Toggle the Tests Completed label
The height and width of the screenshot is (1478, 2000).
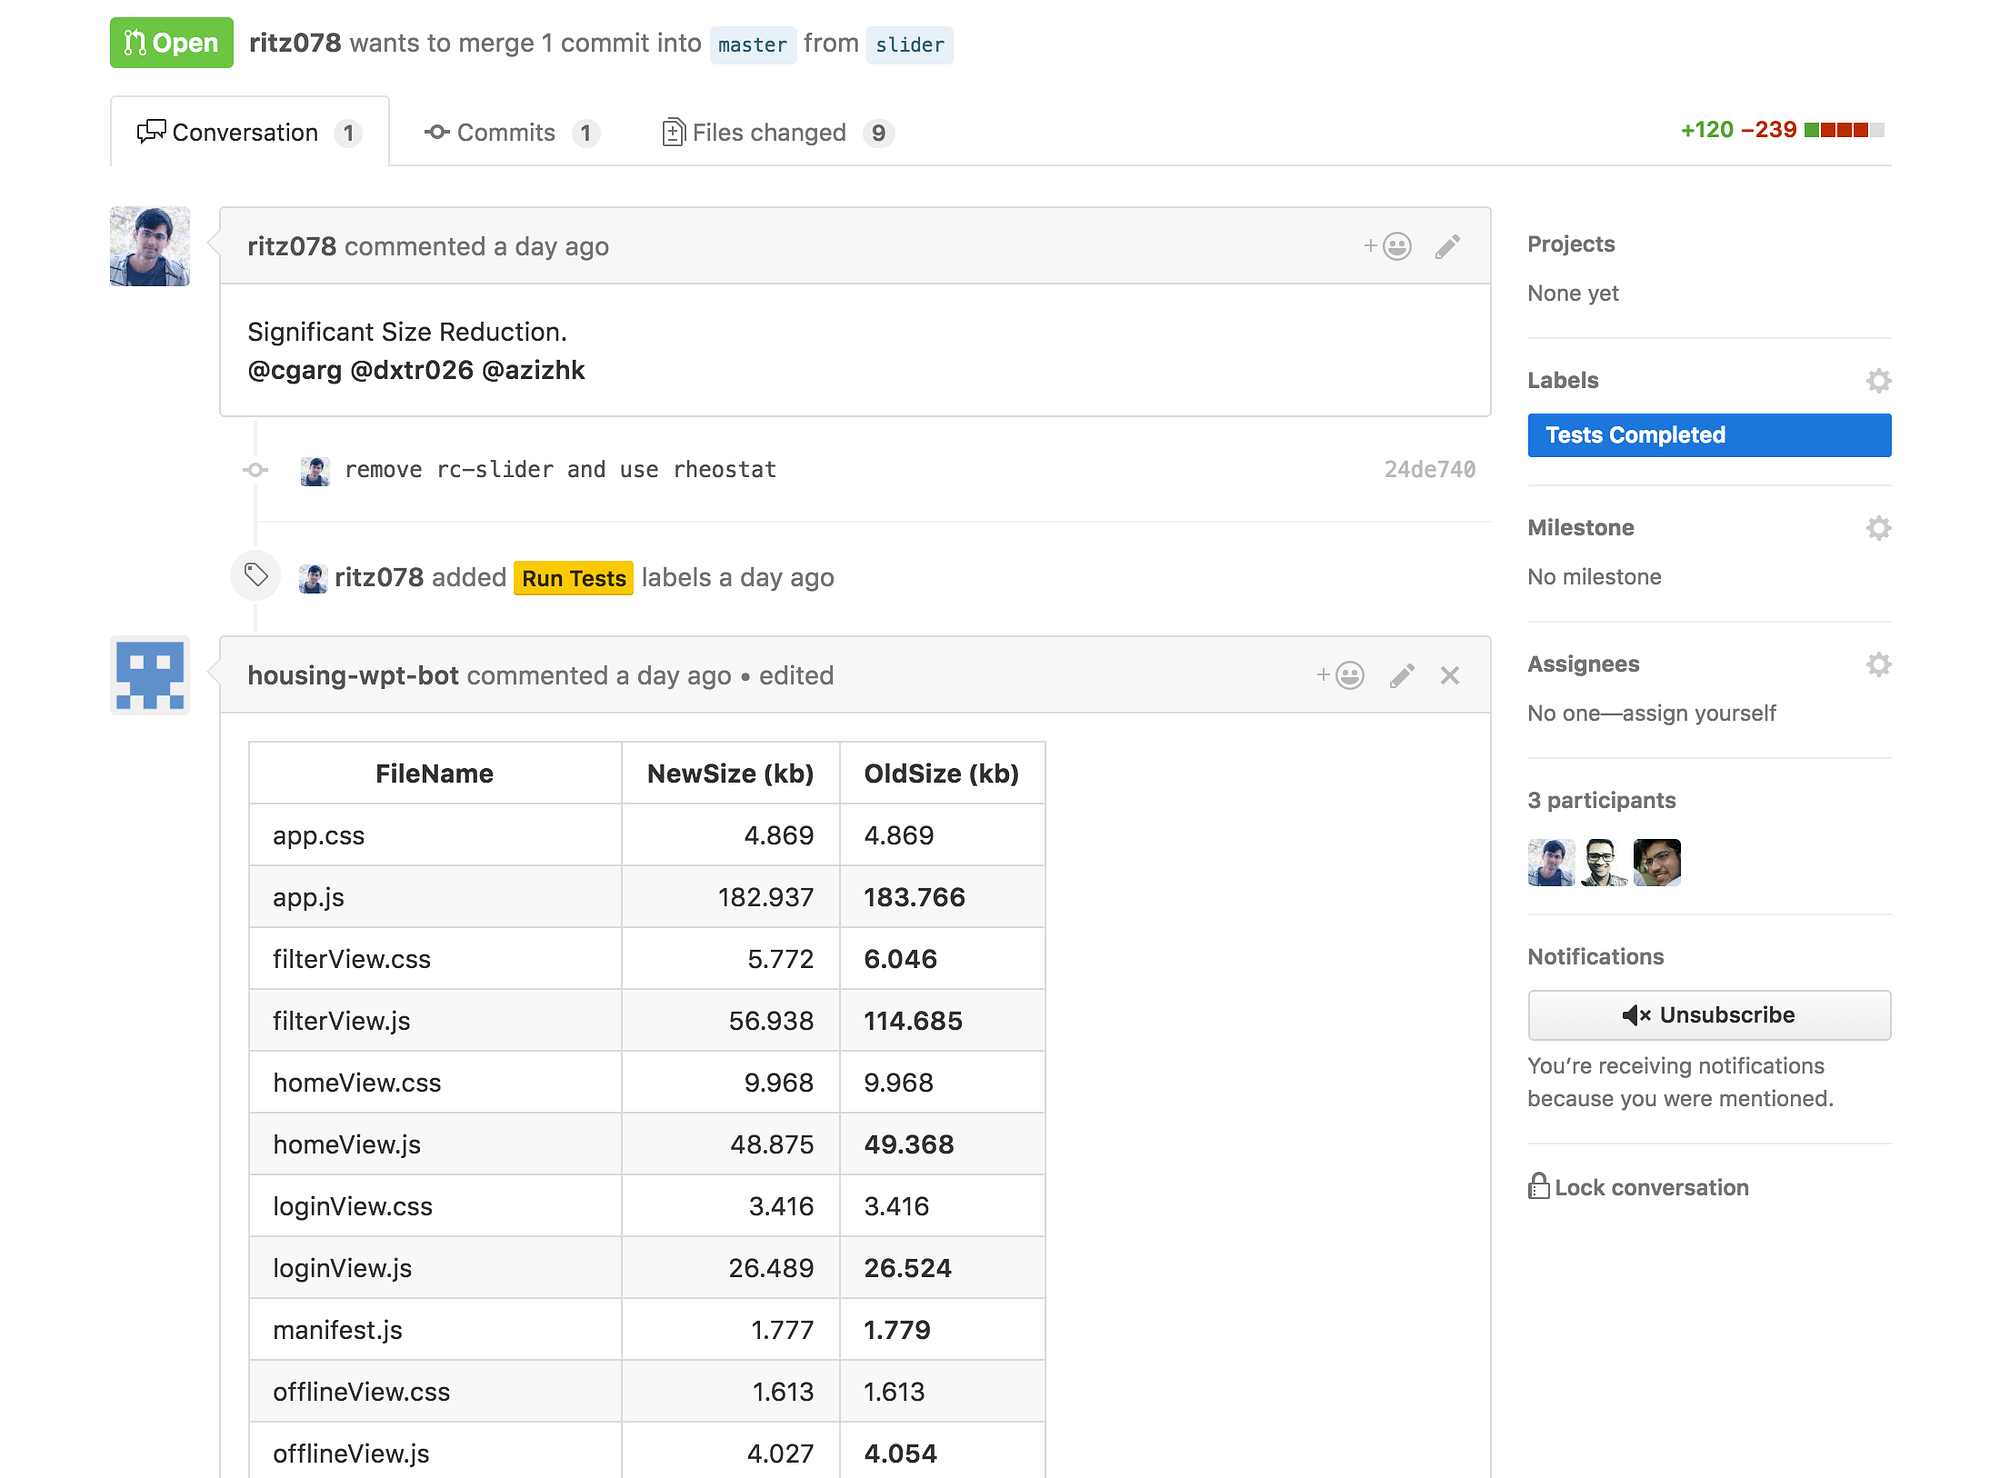pos(1708,435)
